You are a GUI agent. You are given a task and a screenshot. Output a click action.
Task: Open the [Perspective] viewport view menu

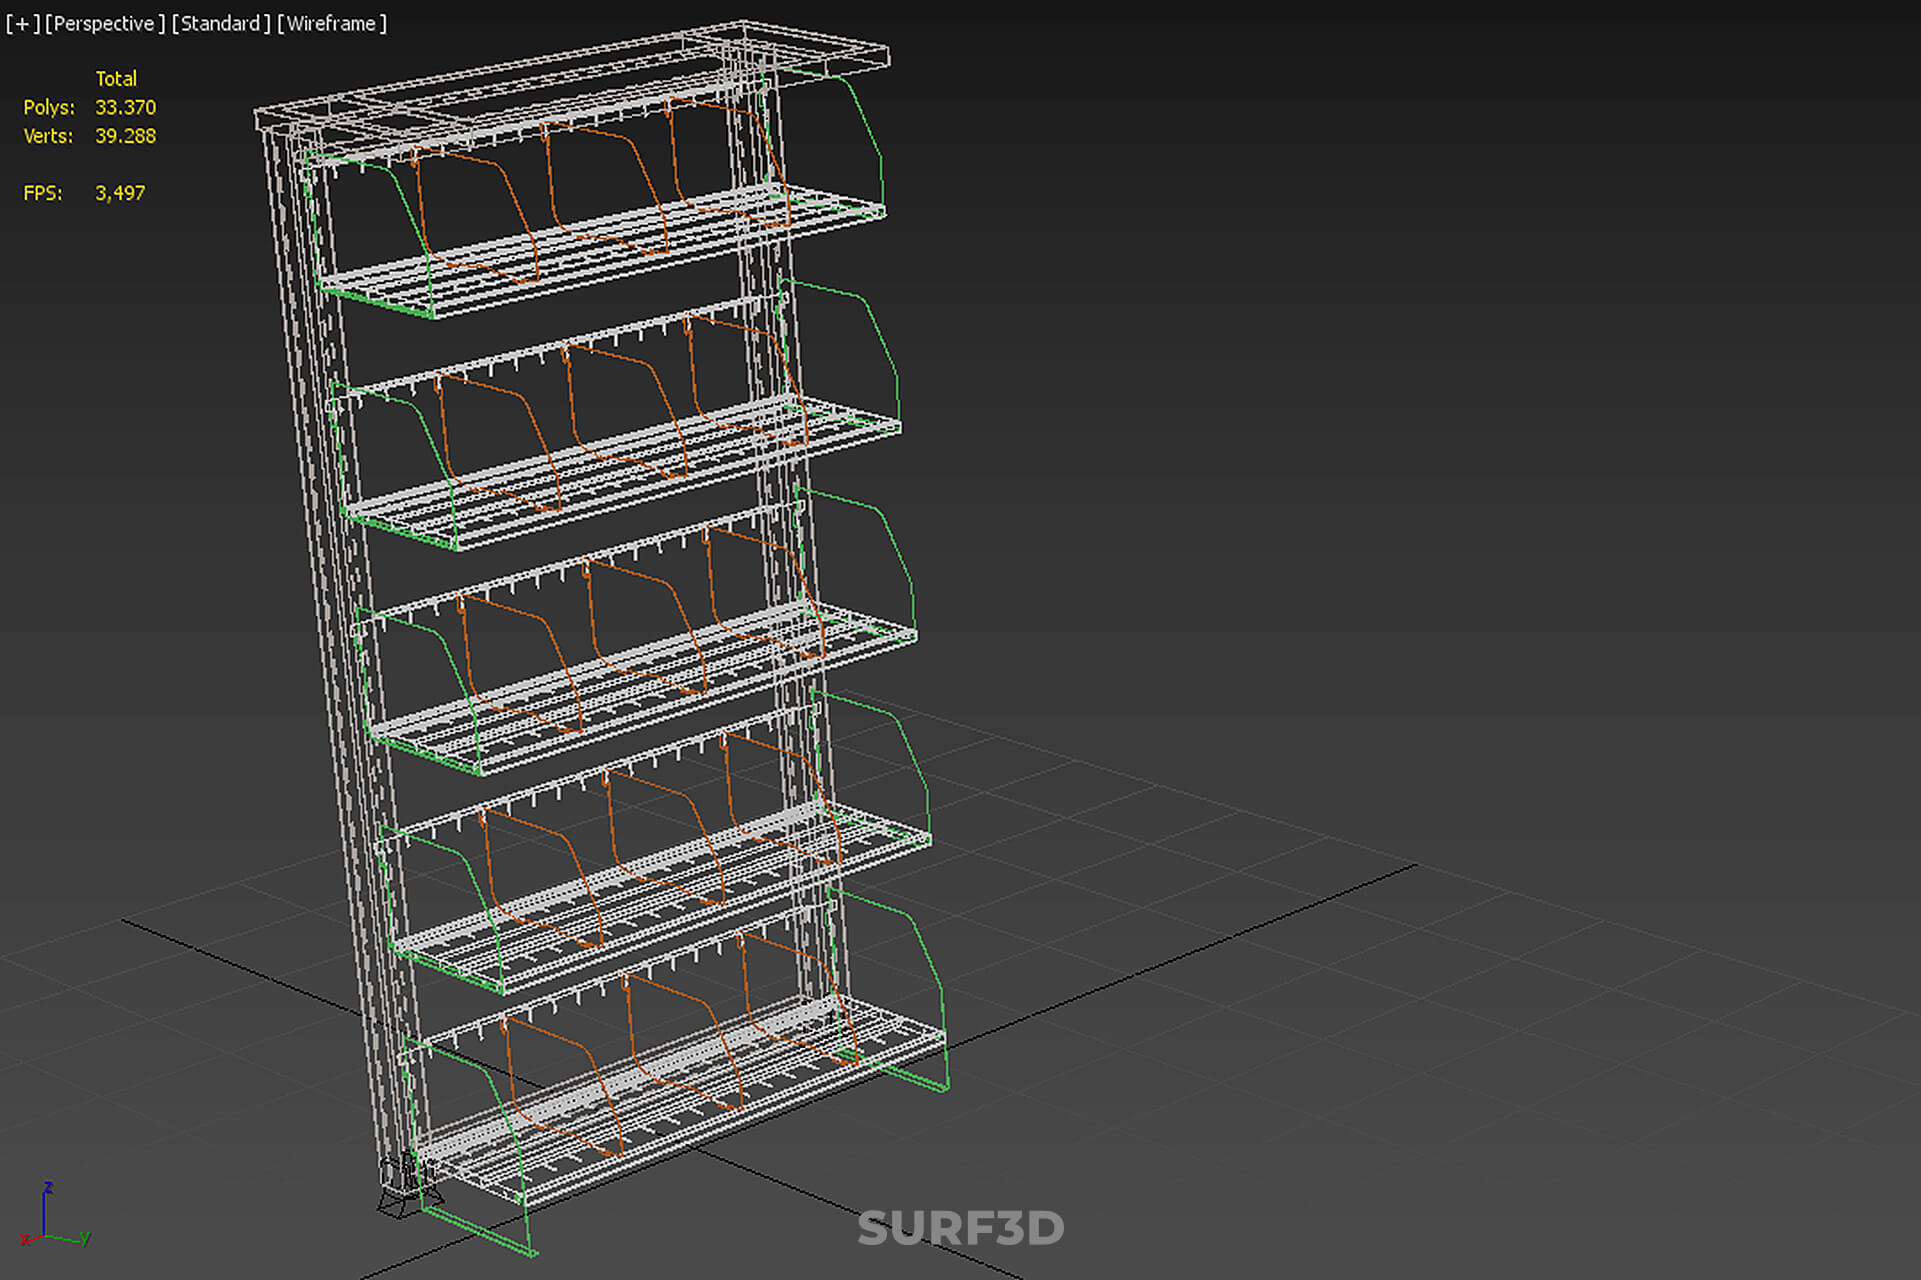coord(105,23)
